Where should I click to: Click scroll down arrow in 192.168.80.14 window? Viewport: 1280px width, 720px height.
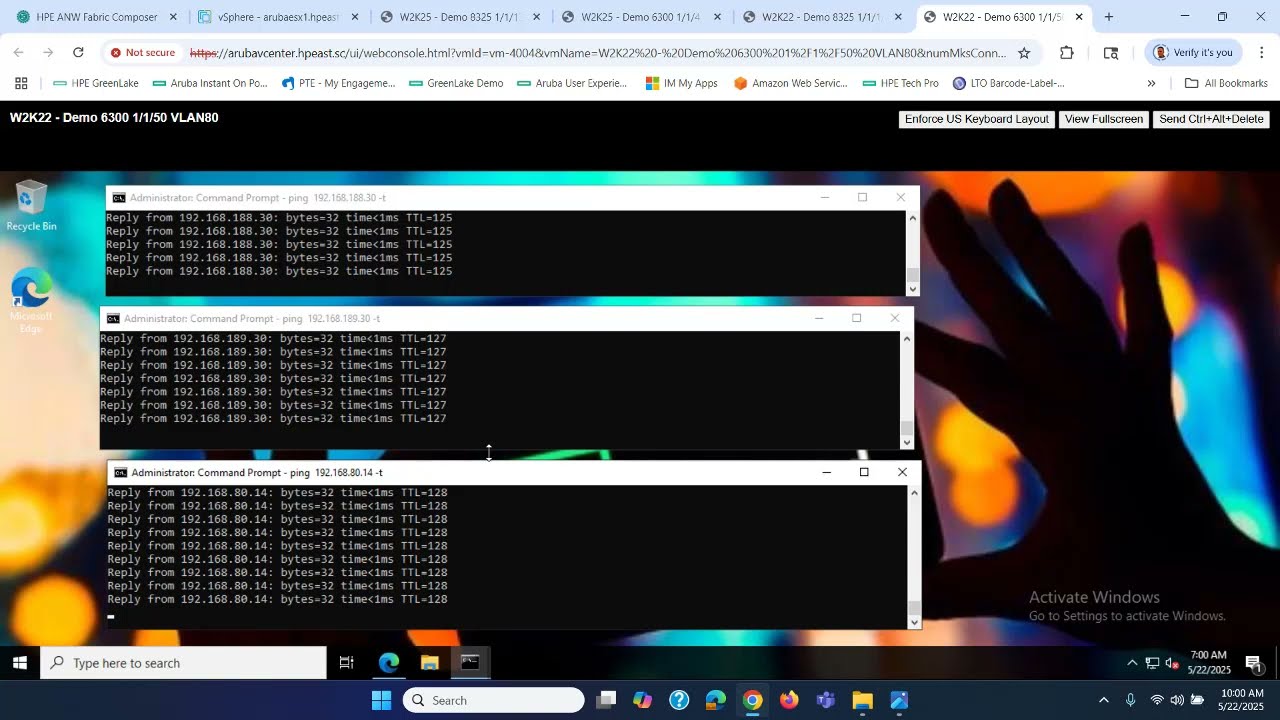point(914,622)
